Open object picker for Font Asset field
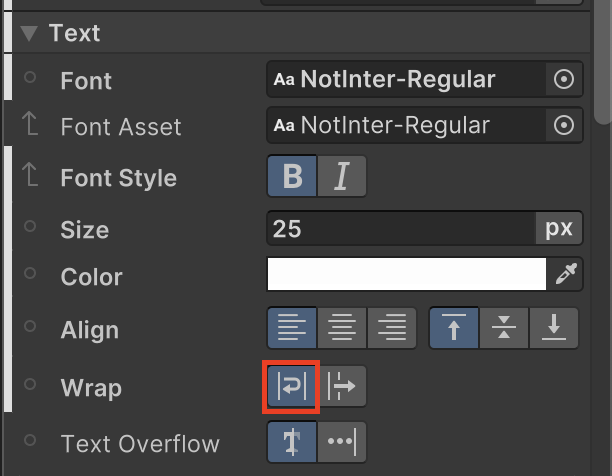Screen dimensions: 612x476 [564, 125]
